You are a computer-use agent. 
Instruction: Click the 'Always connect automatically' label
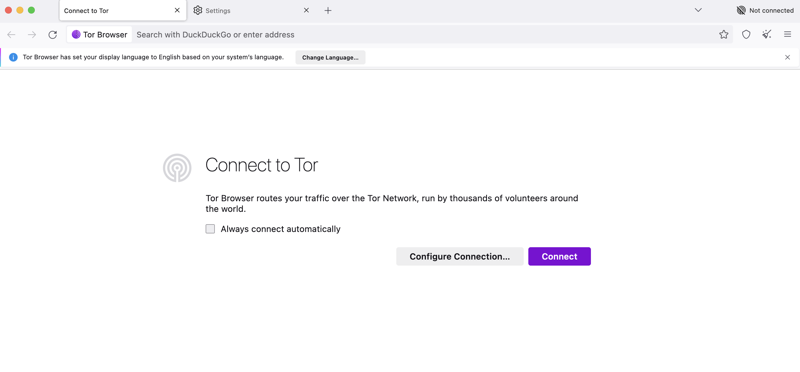[x=280, y=229]
